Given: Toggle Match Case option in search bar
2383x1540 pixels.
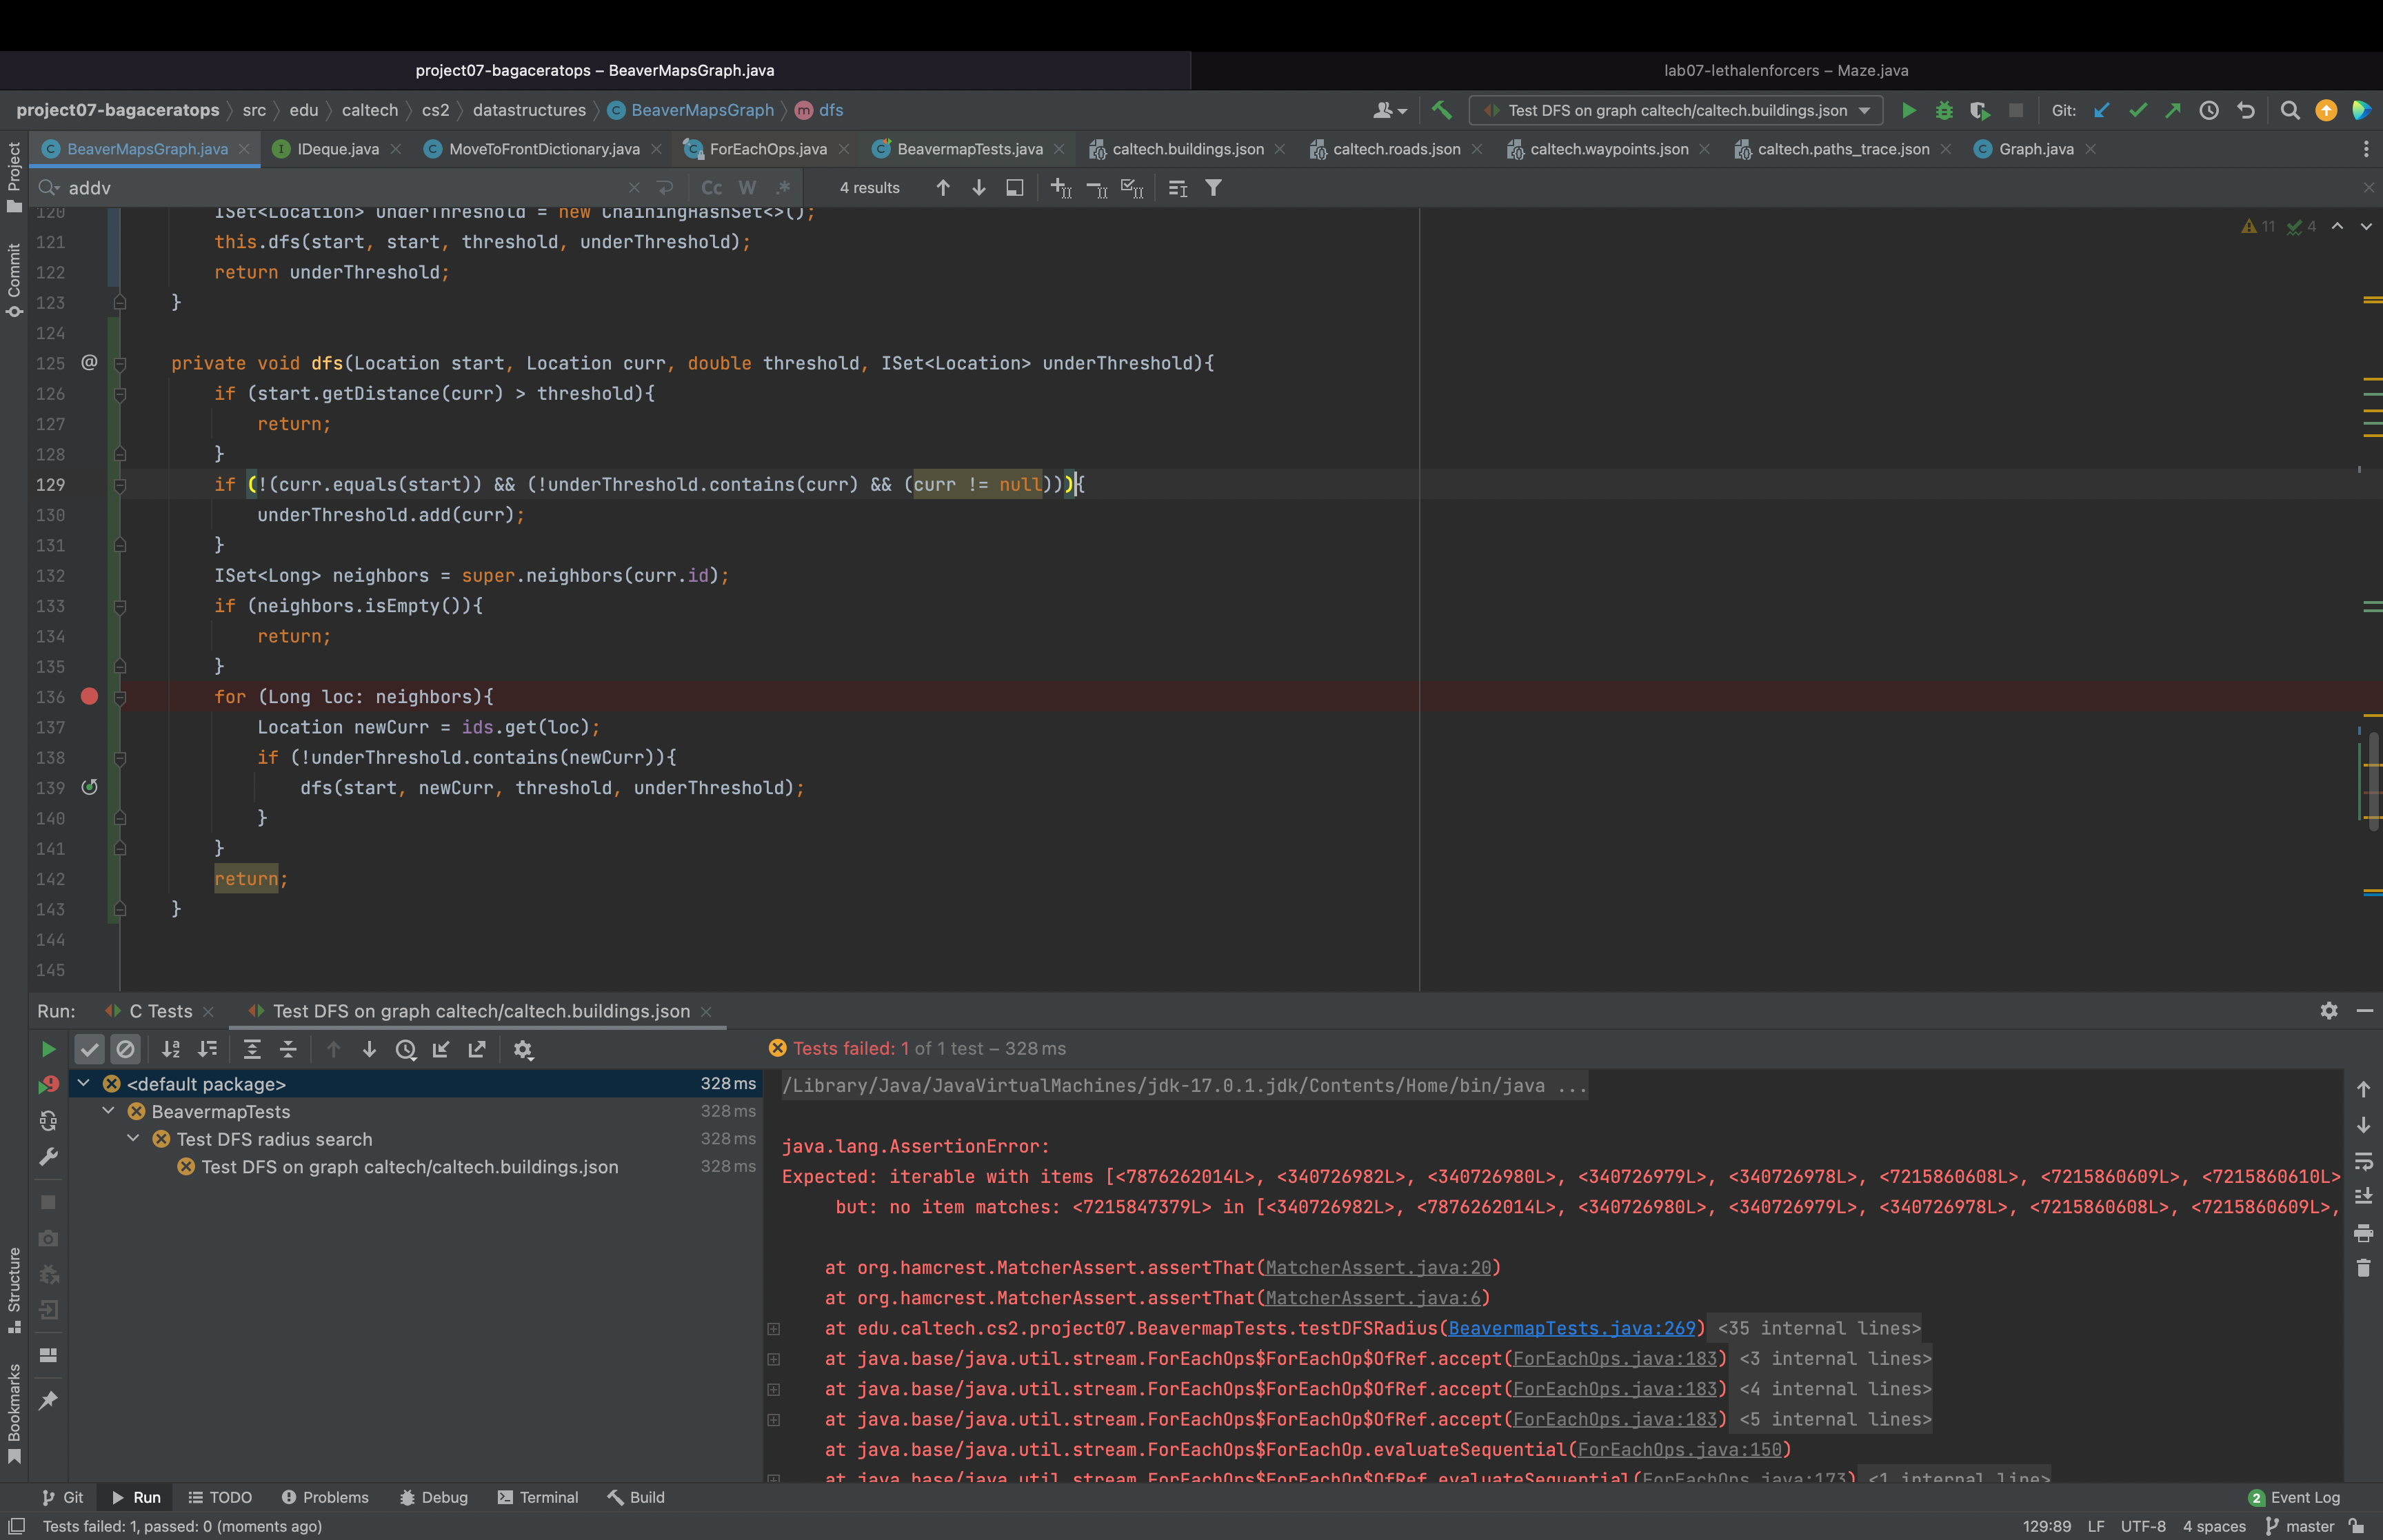Looking at the screenshot, I should (x=711, y=188).
